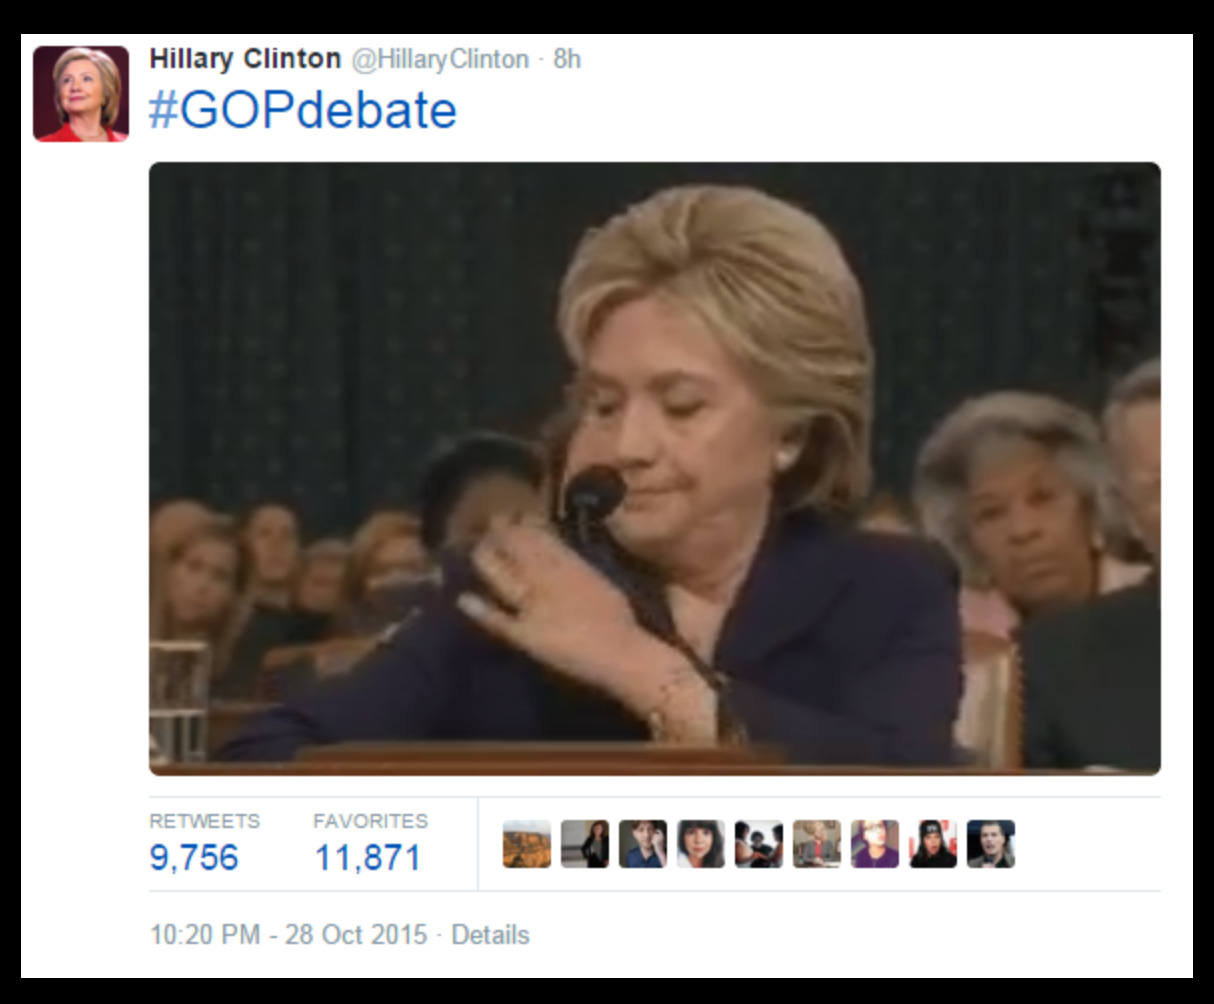Open the retweeter avatar wearing a blue shirt

coord(642,844)
